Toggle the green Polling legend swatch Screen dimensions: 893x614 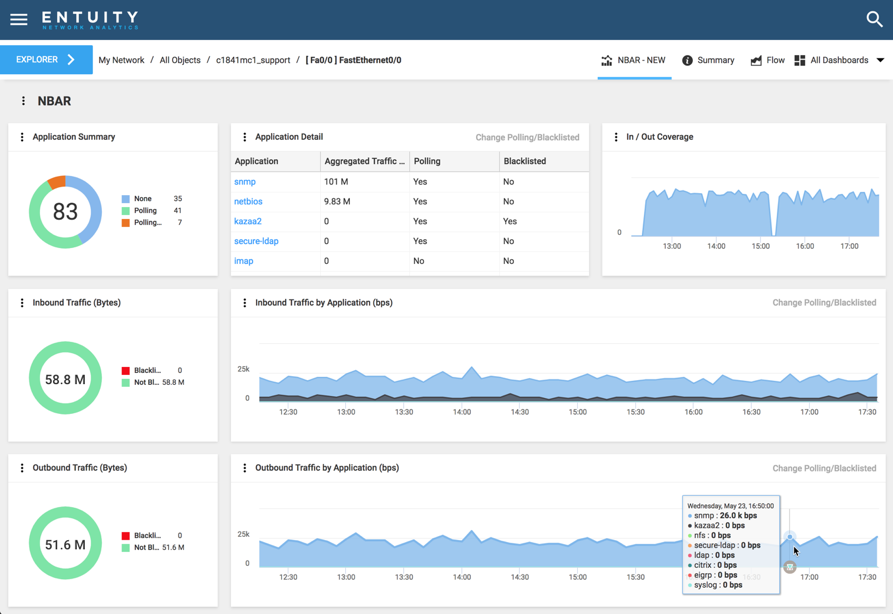pos(126,211)
